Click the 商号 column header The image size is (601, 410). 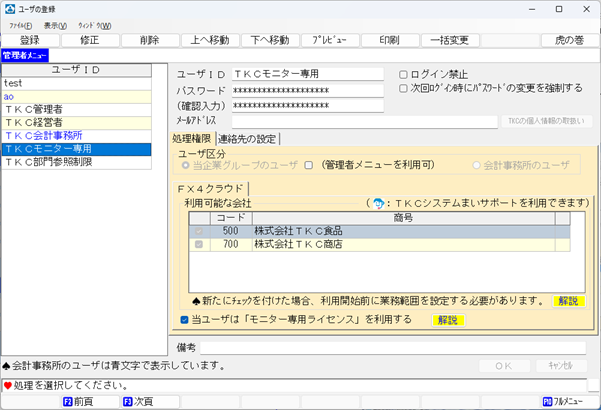[x=404, y=218]
